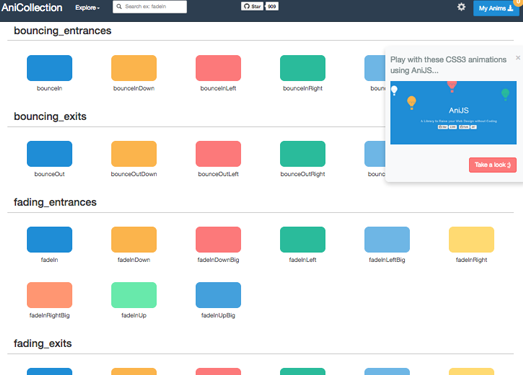This screenshot has height=375, width=523.
Task: Click the fadeInRightBig label
Action: [x=49, y=316]
